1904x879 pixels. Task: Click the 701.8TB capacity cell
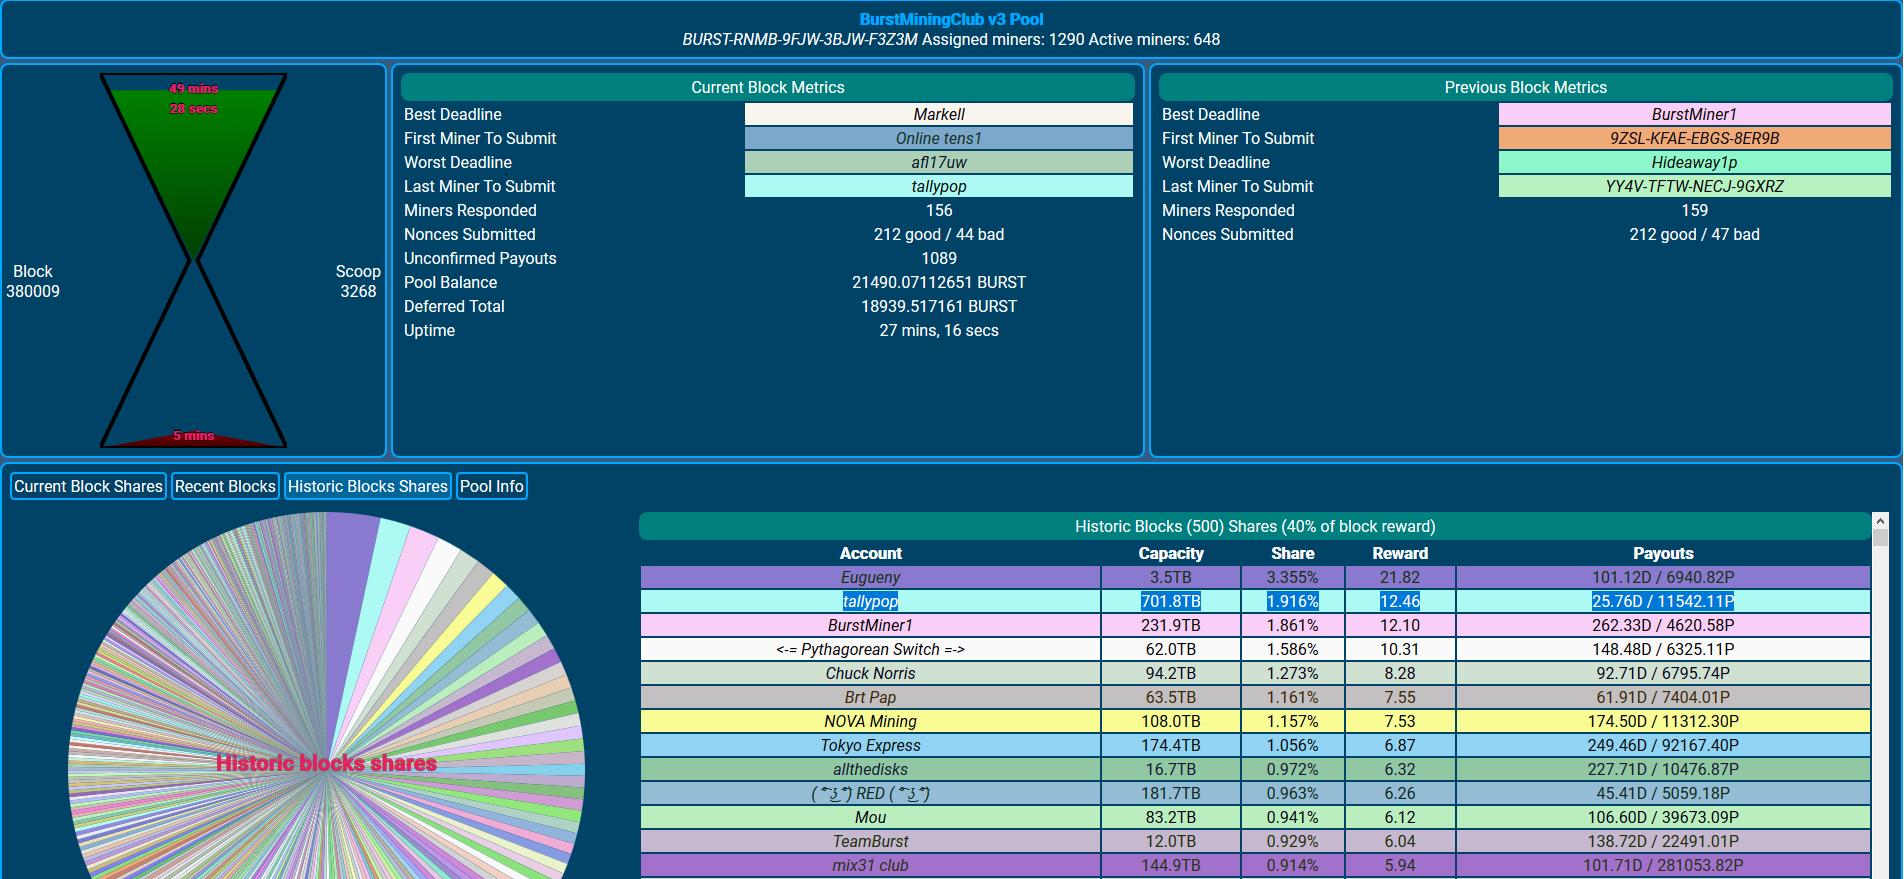(1171, 601)
